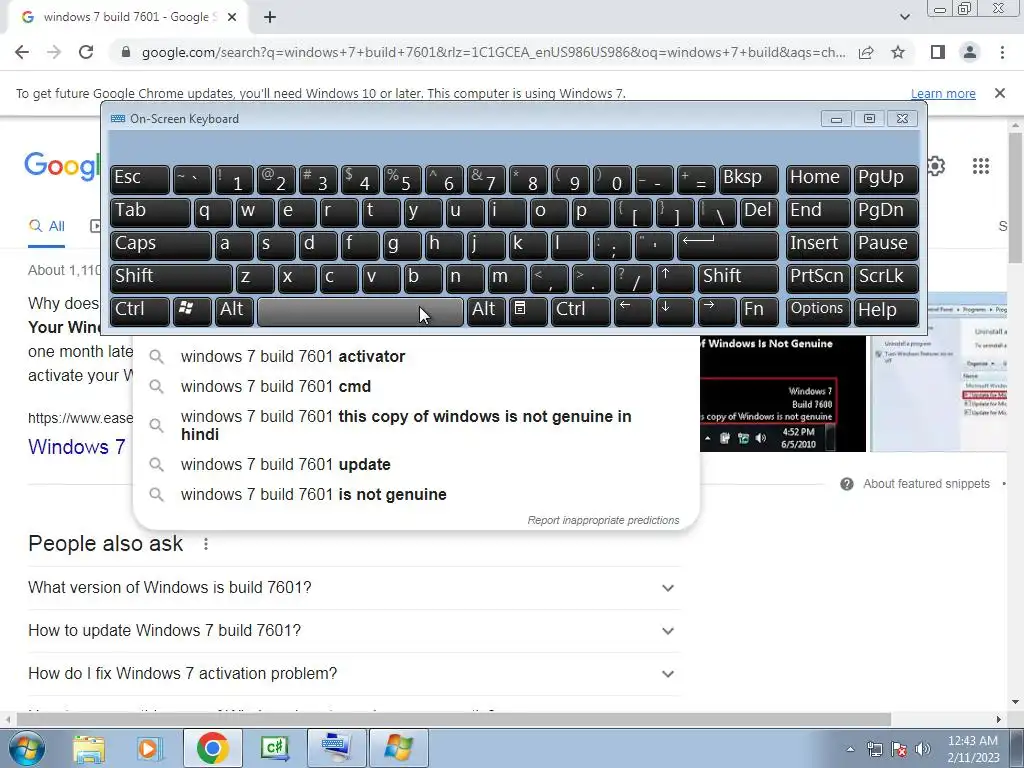Toggle Caps lock on On-Screen Keyboard
The height and width of the screenshot is (768, 1024).
click(x=160, y=245)
